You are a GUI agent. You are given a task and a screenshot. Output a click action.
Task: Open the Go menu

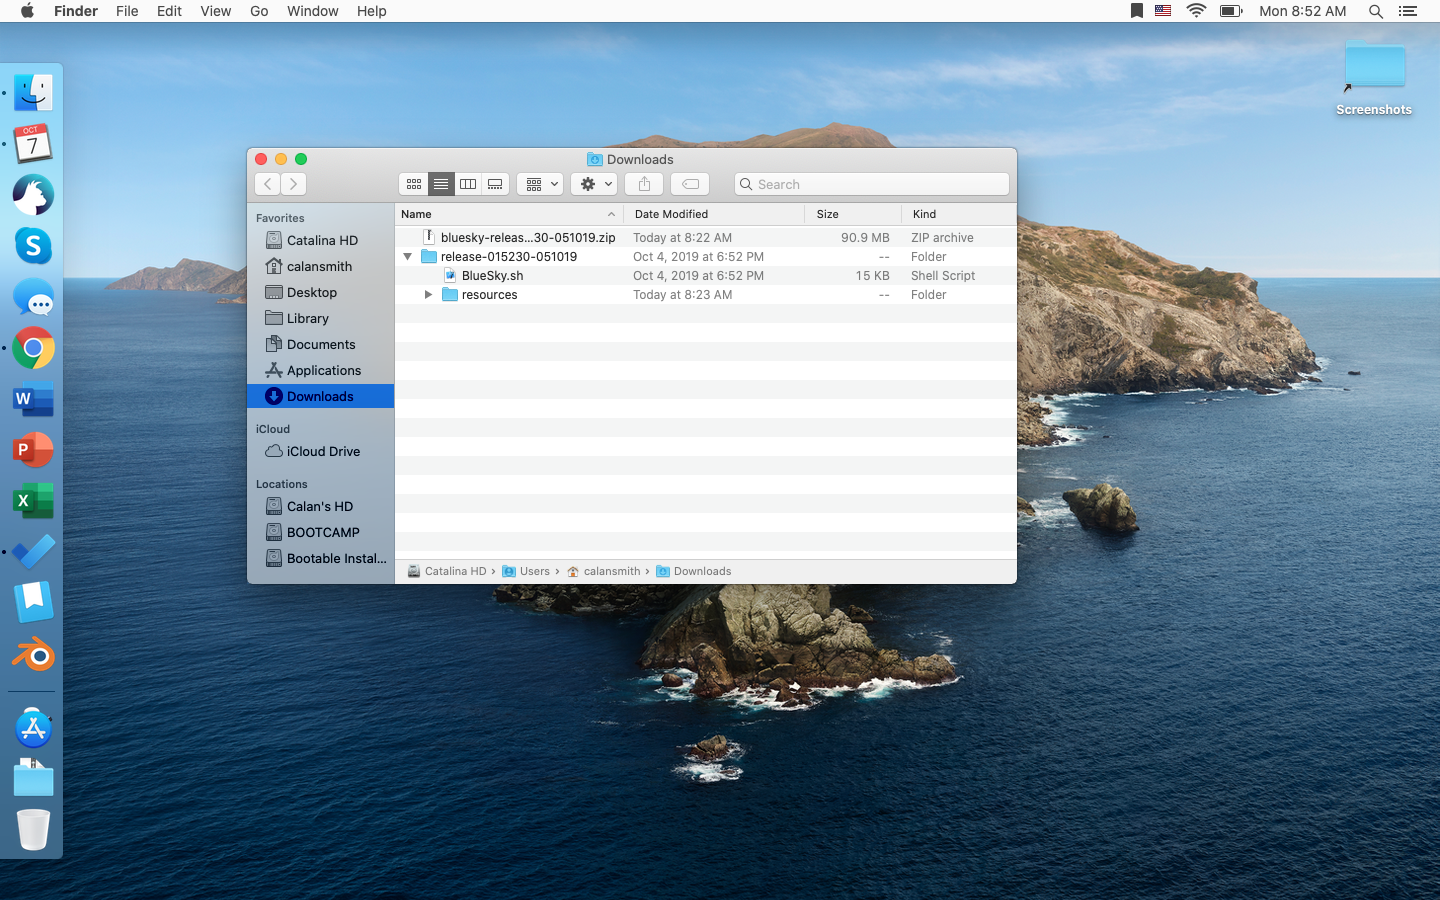259,11
